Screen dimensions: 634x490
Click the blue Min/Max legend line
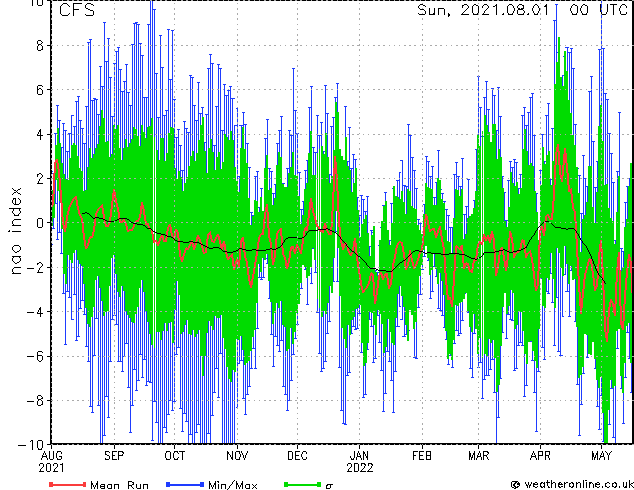coord(185,484)
